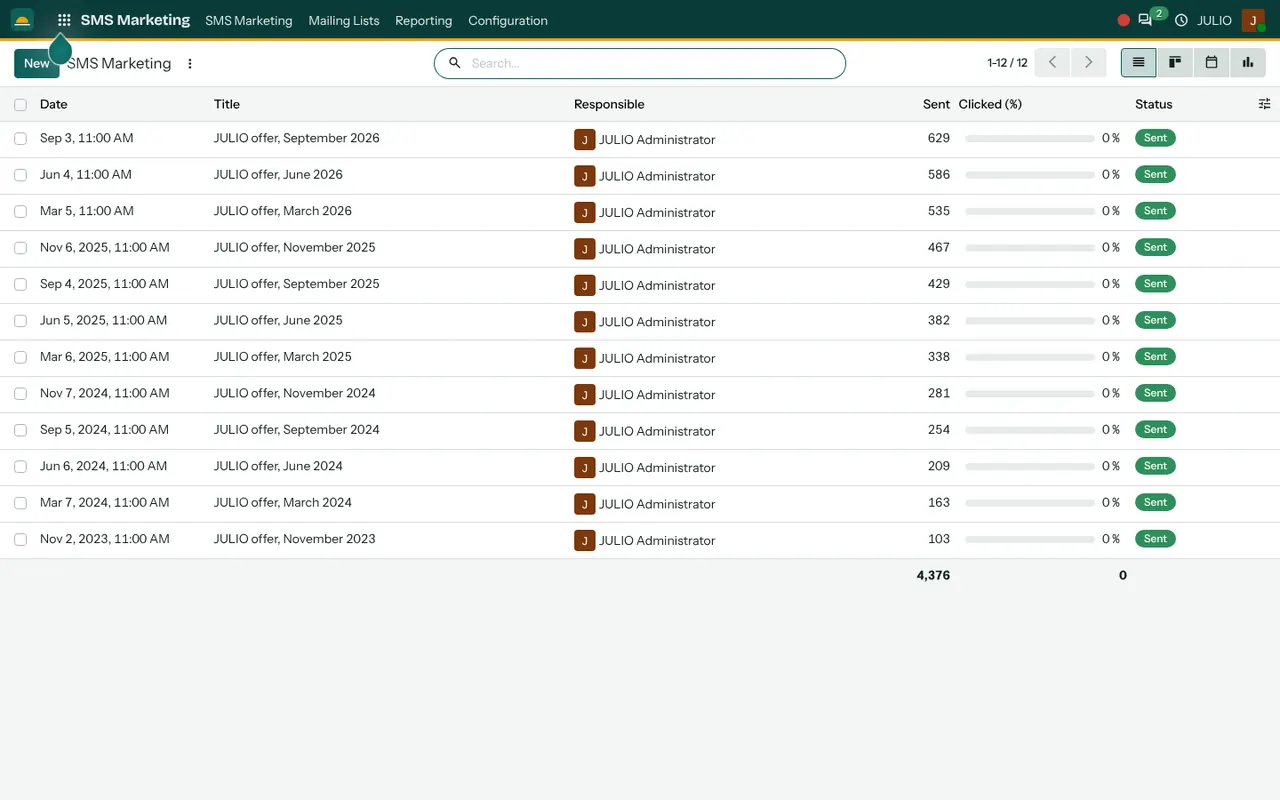Create a New SMS mailing

click(37, 63)
